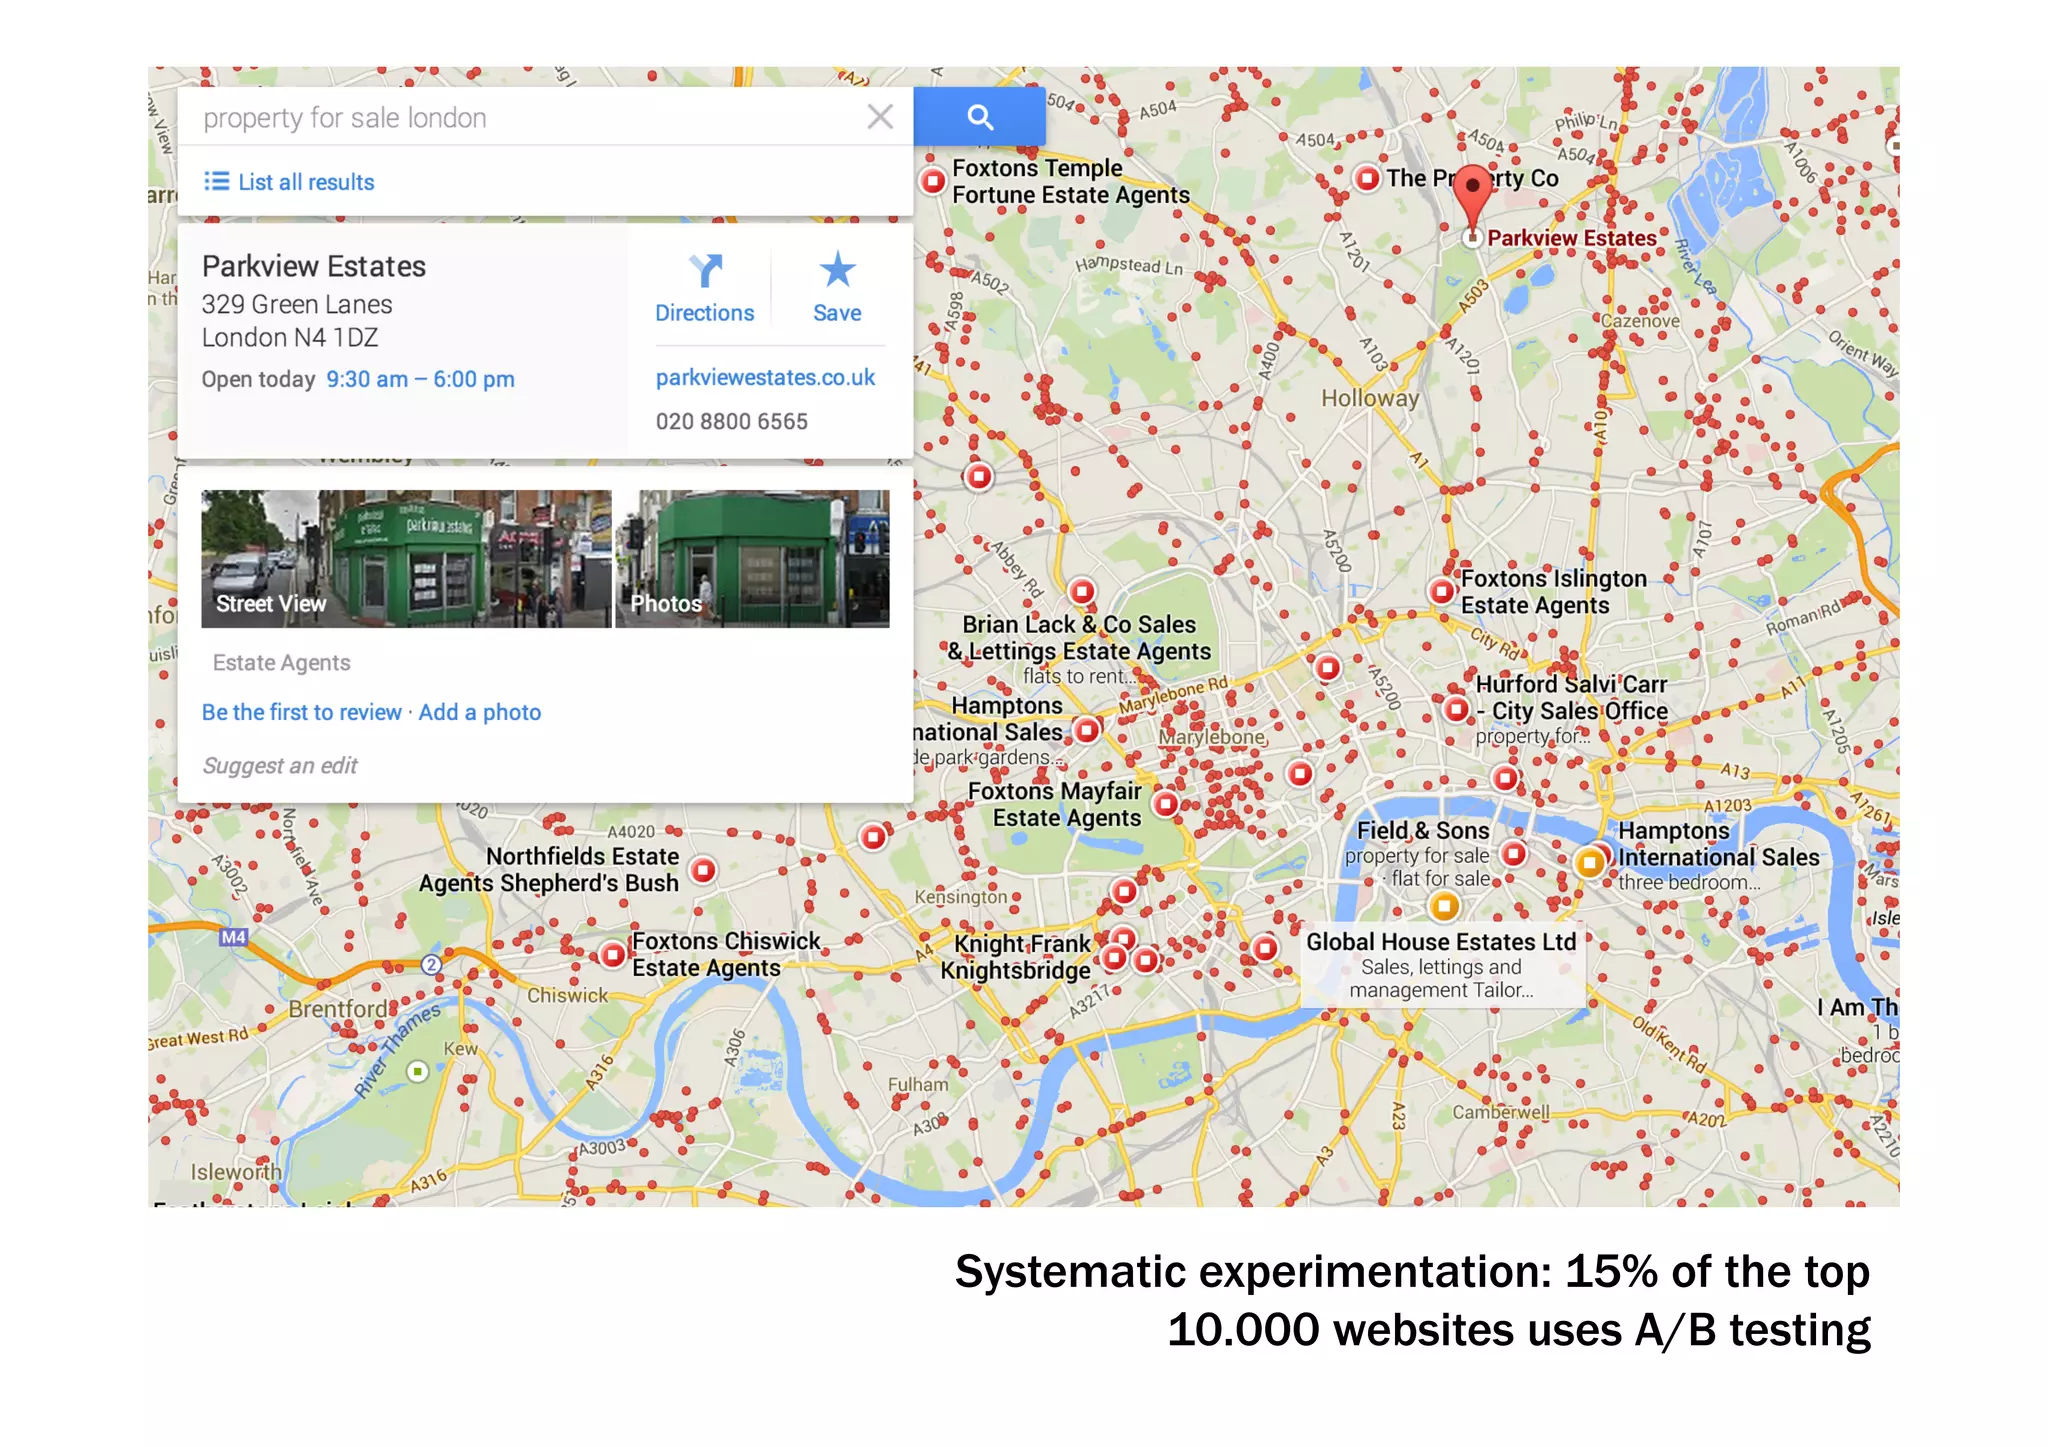
Task: Click the Kensington area label
Action: [x=961, y=897]
